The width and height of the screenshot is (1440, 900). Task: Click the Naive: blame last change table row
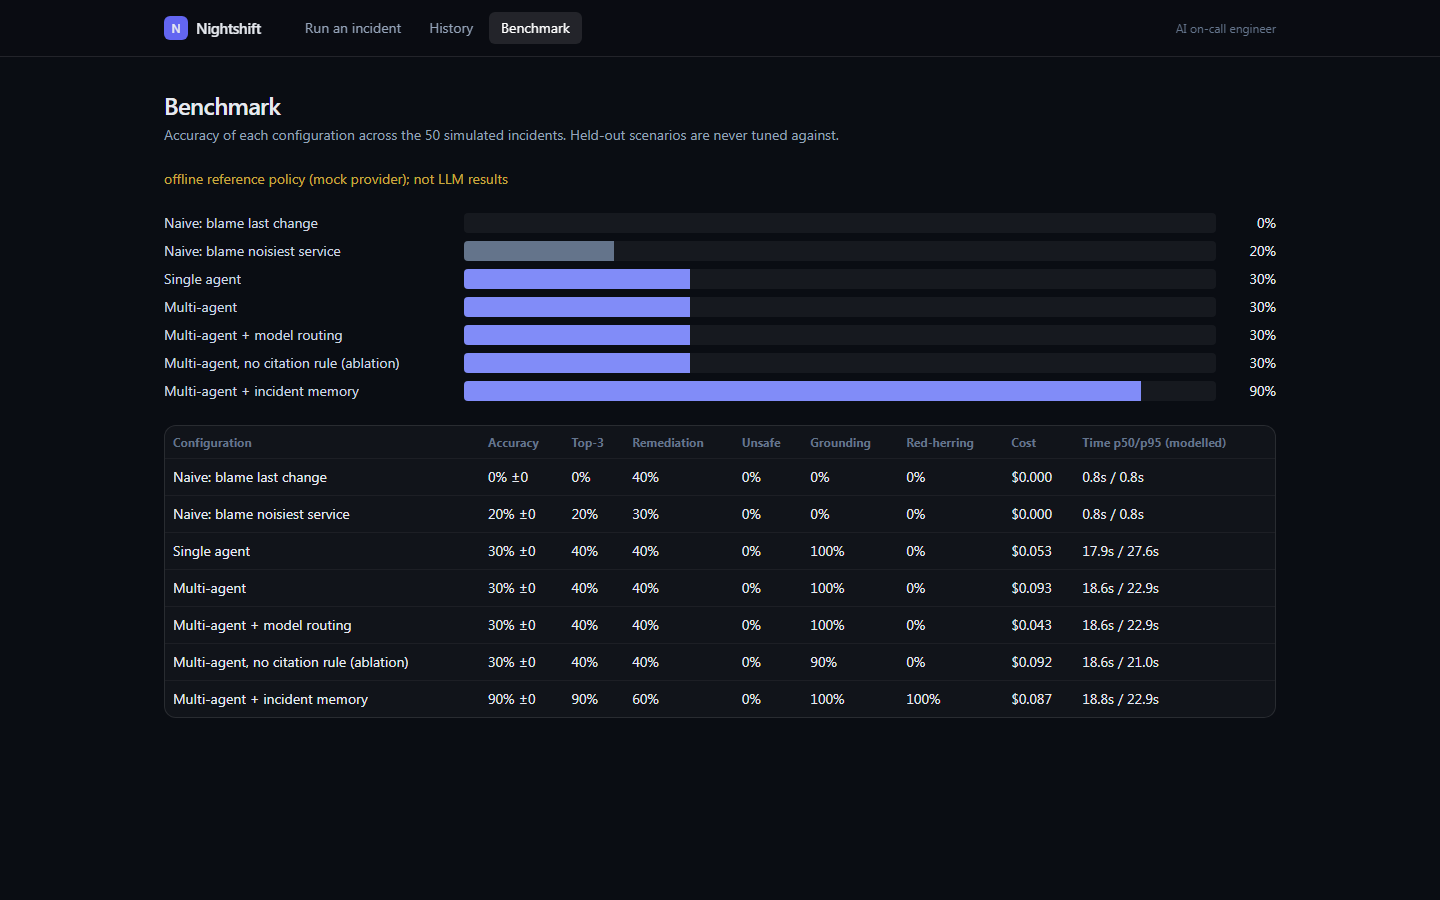click(720, 477)
